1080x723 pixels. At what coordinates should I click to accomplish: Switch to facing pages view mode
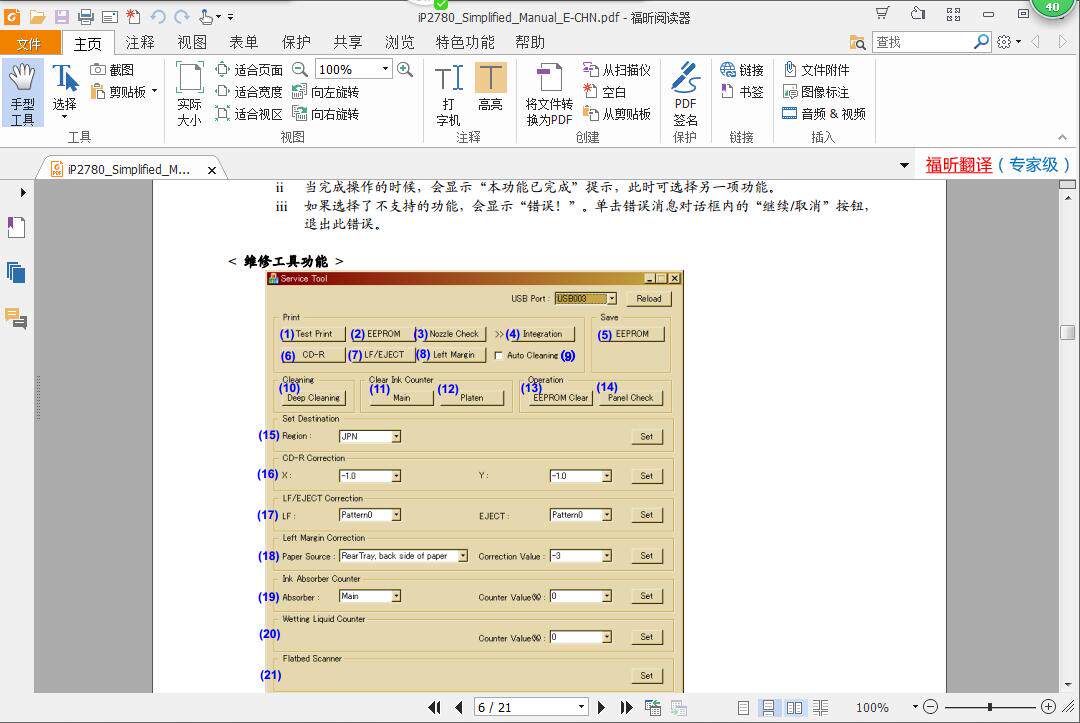[x=794, y=707]
